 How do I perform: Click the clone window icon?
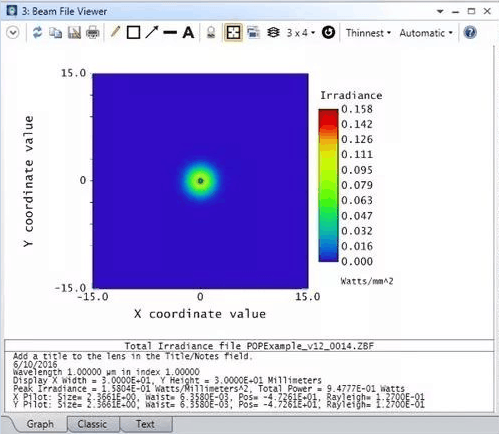253,33
